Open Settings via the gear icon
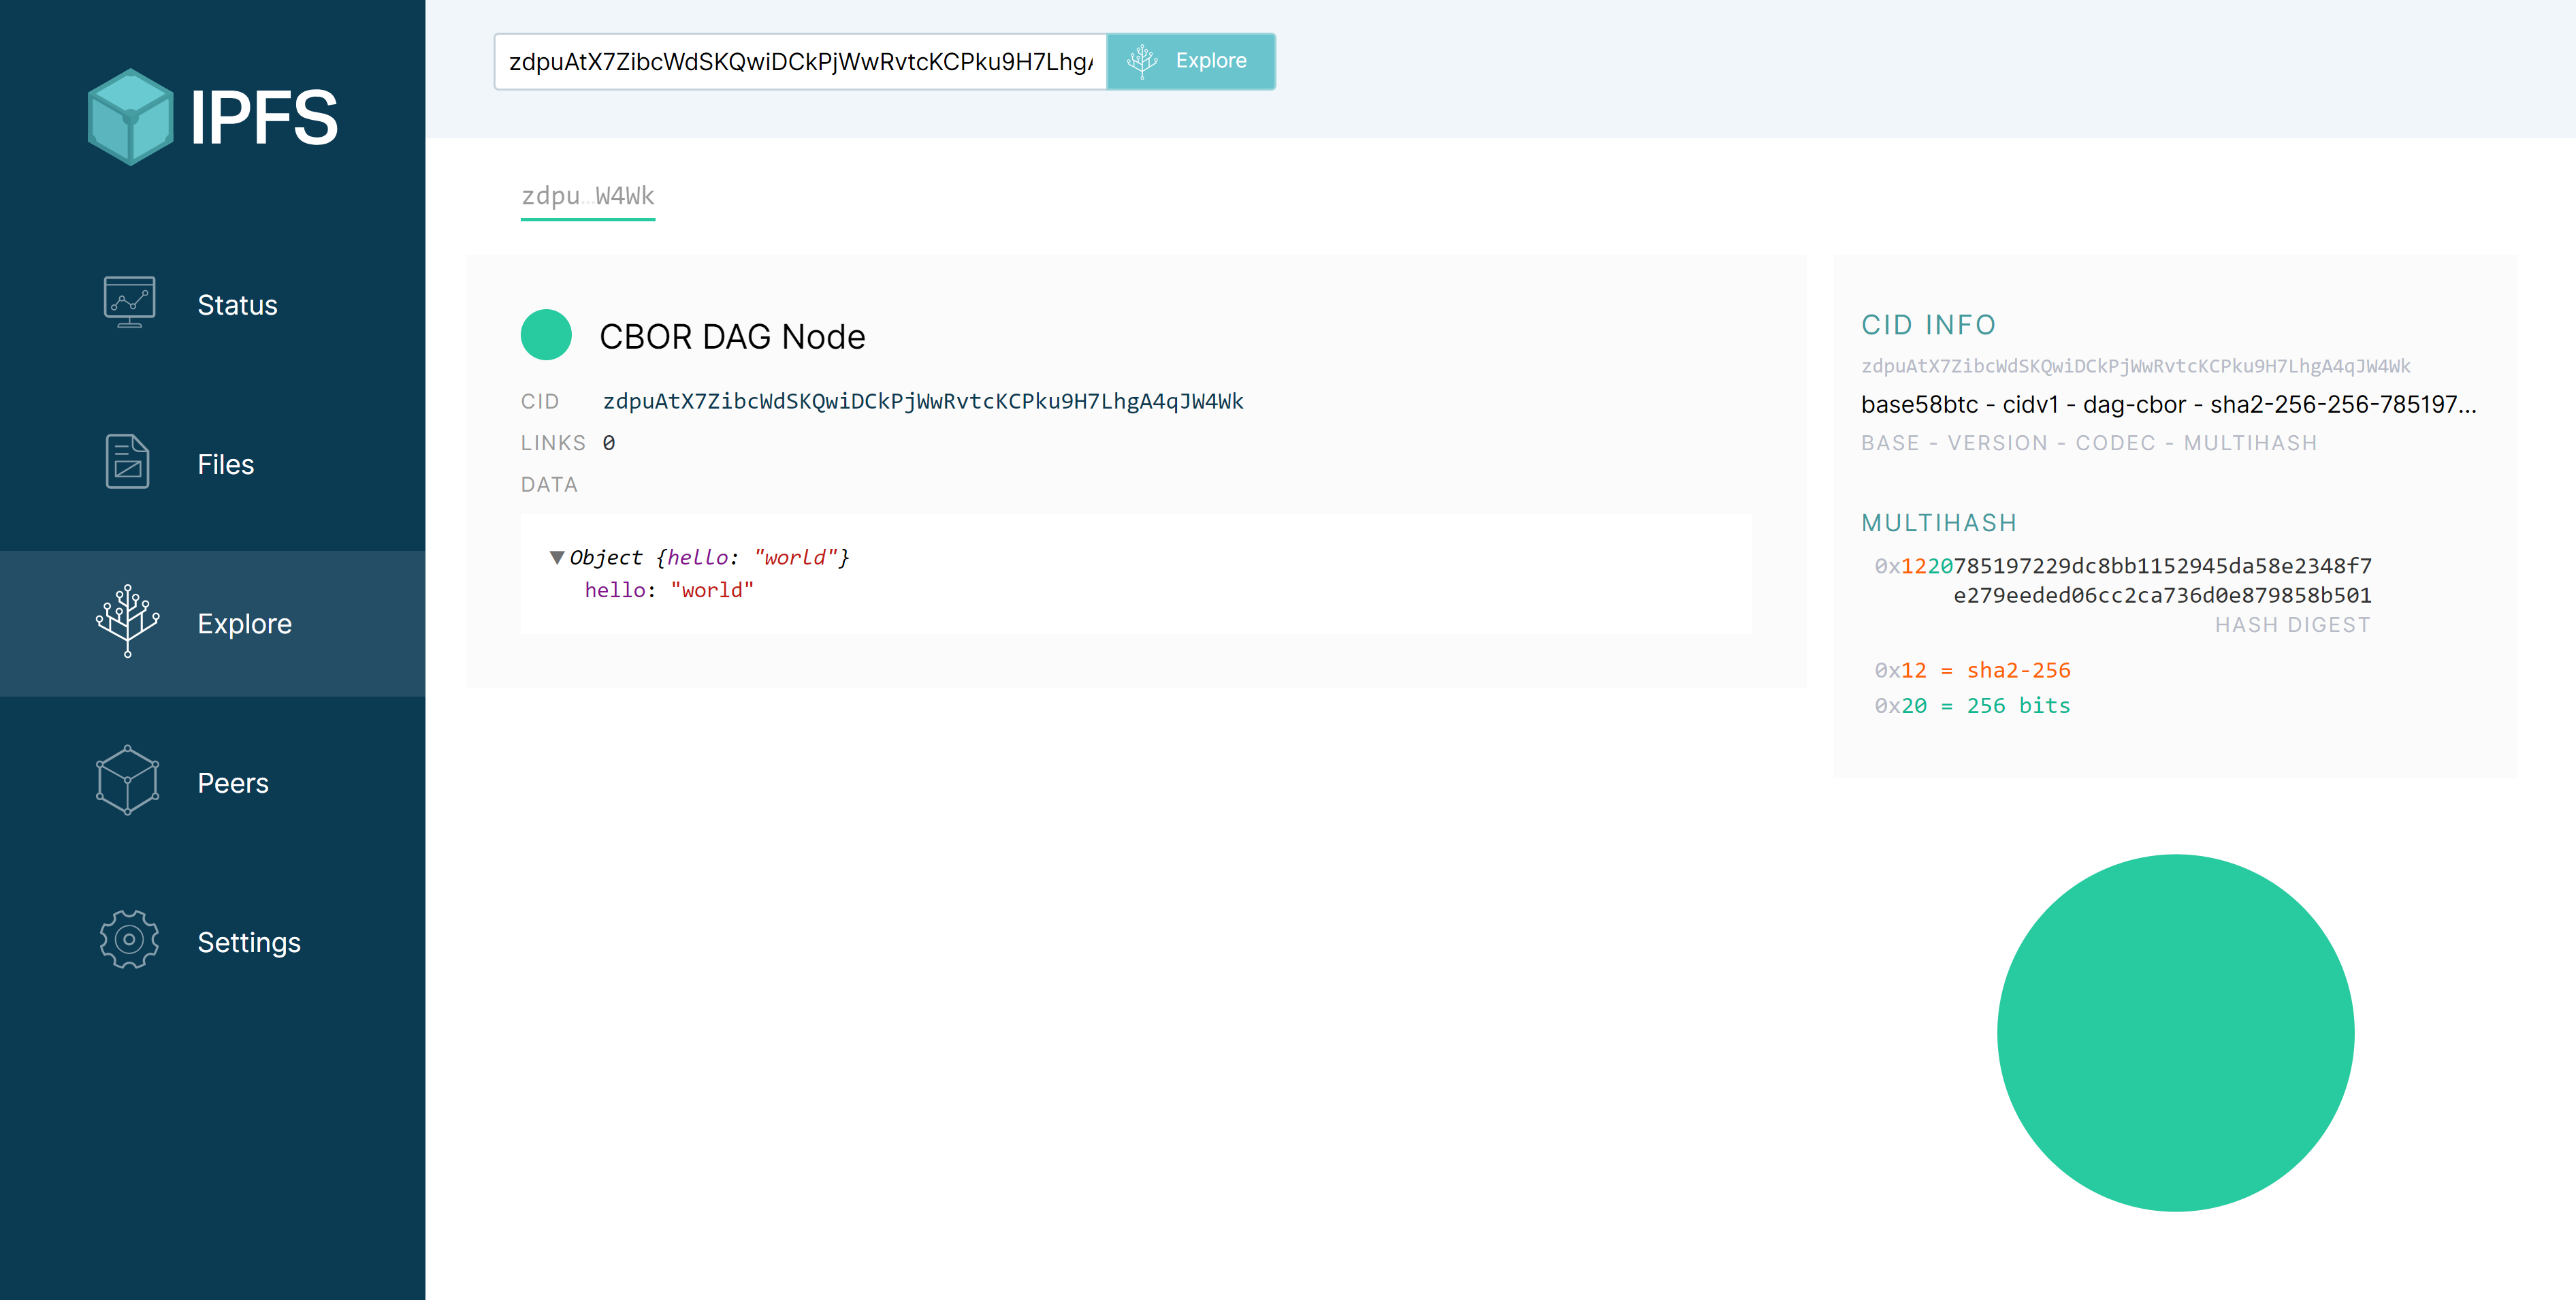2576x1300 pixels. click(x=128, y=940)
